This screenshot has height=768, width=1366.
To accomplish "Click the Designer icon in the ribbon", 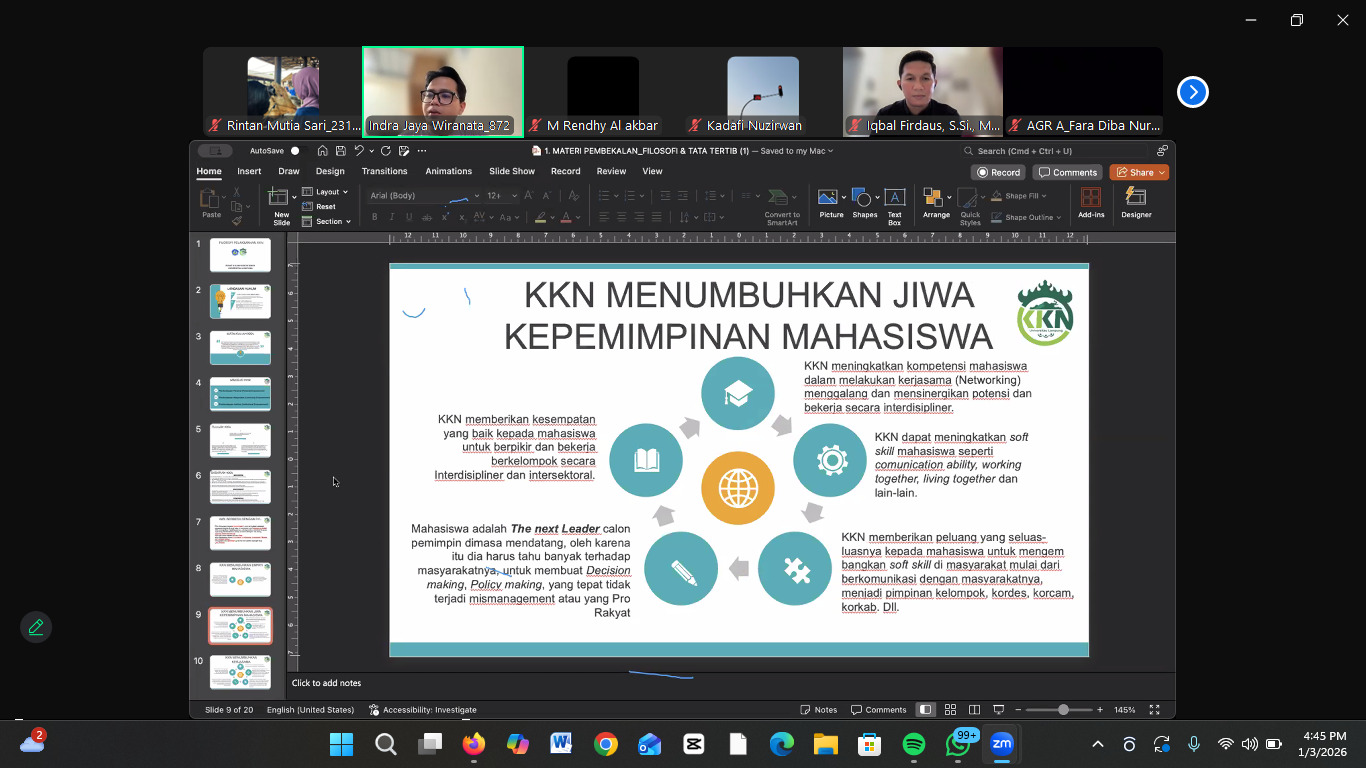I will point(1136,199).
